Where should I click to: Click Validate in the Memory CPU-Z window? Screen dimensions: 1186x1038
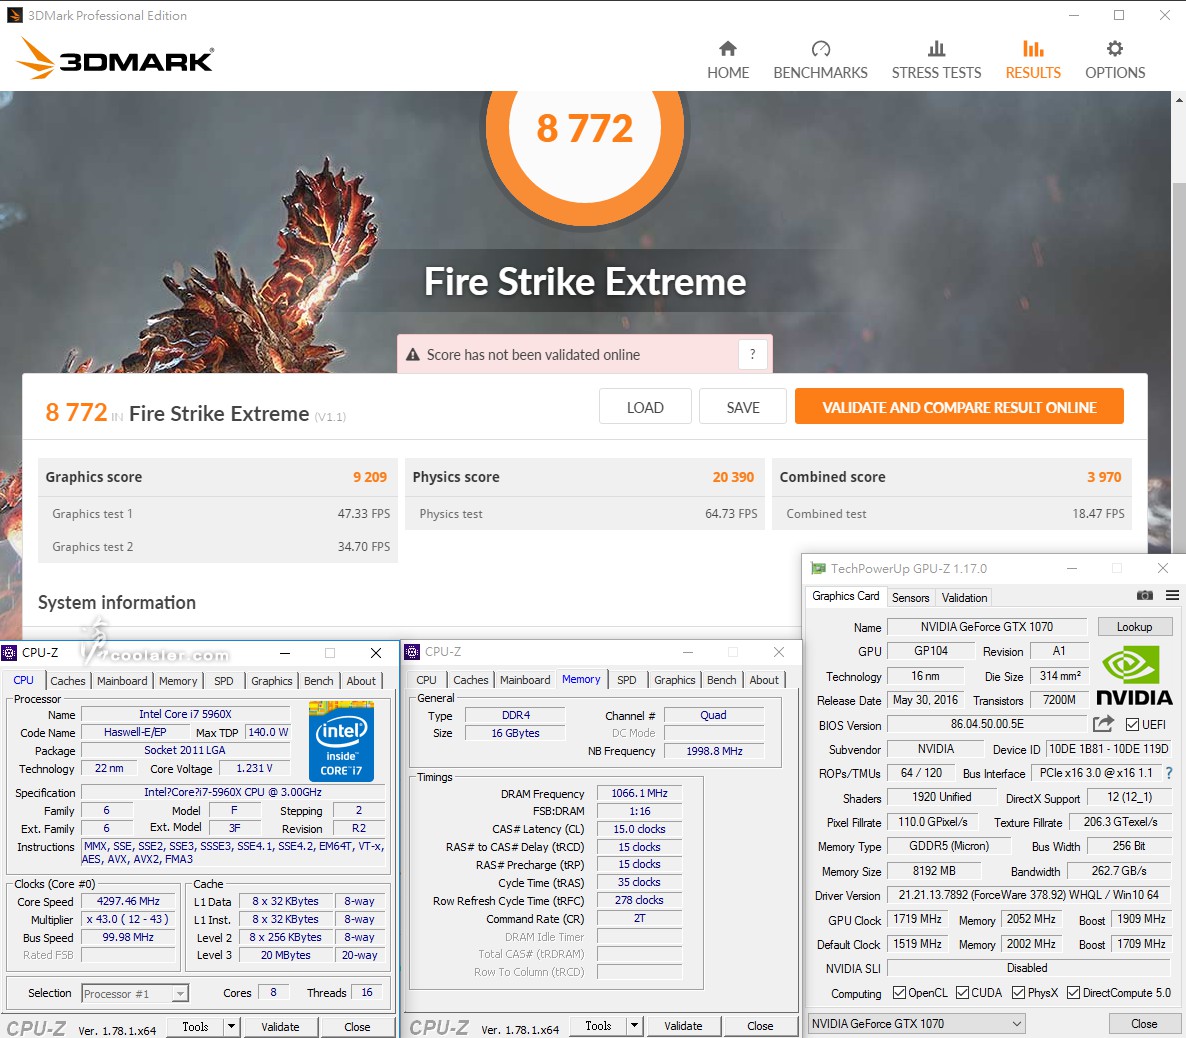(x=683, y=1026)
